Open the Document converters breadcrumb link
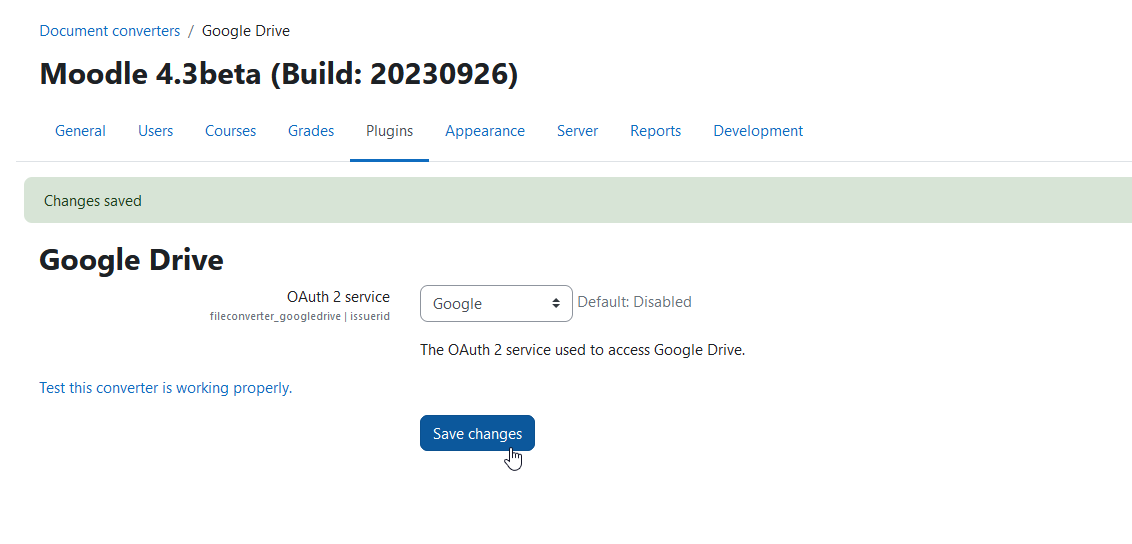Image resolution: width=1132 pixels, height=544 pixels. 110,31
